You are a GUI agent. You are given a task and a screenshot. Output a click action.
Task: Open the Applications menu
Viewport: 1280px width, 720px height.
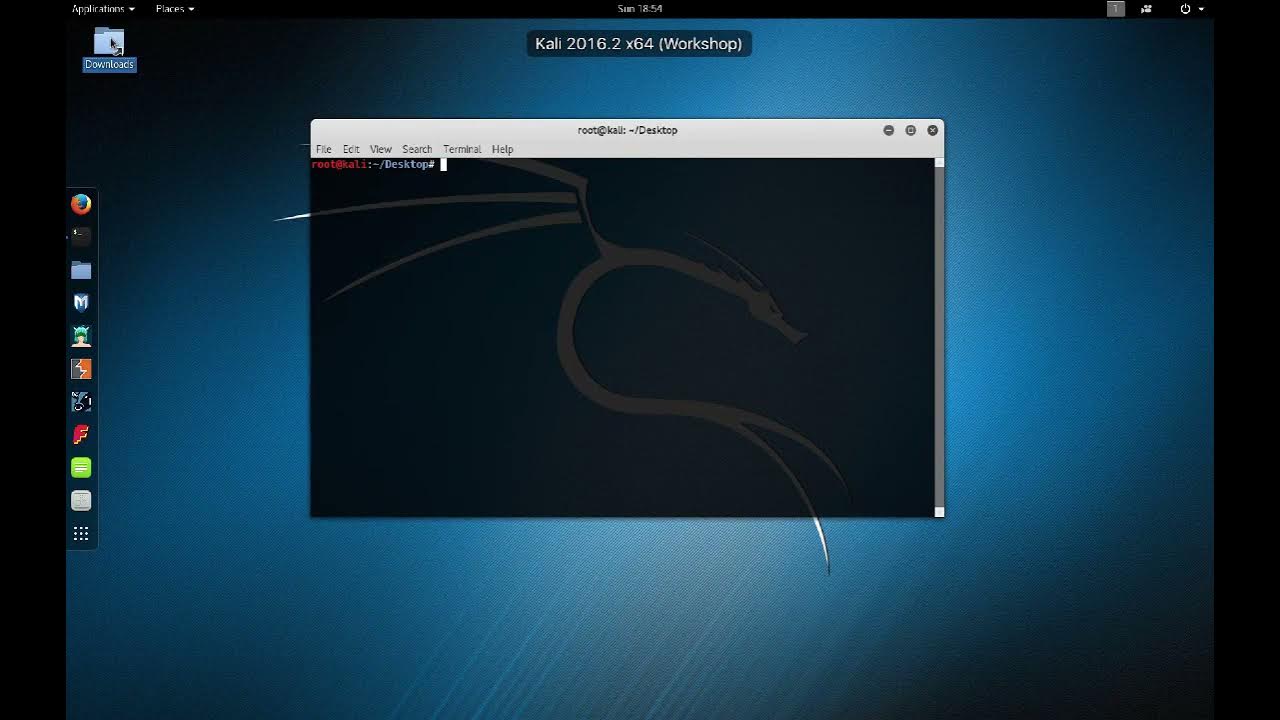(x=103, y=9)
